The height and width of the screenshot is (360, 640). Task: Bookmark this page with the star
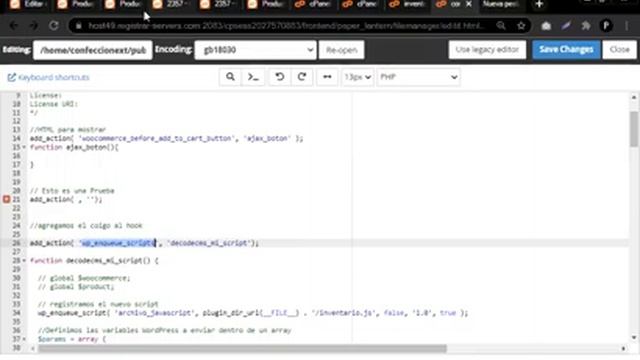click(521, 26)
